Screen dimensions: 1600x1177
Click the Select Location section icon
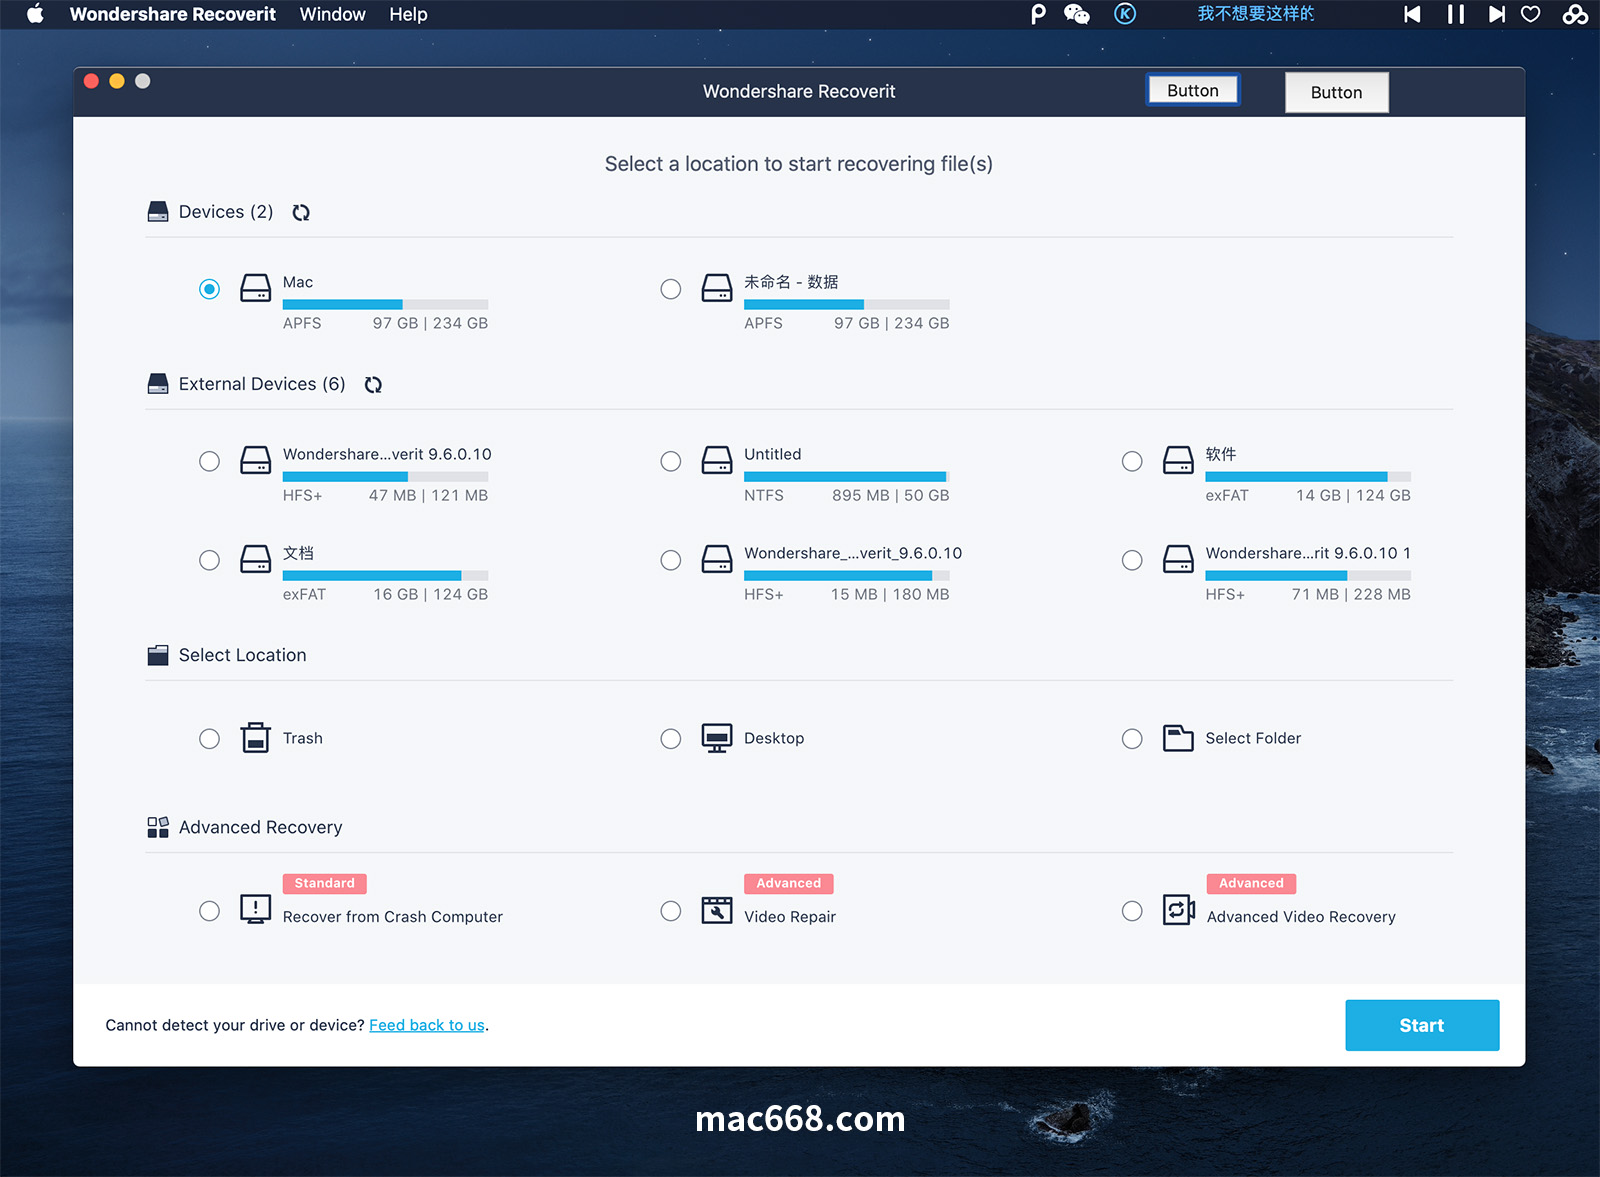pyautogui.click(x=158, y=655)
